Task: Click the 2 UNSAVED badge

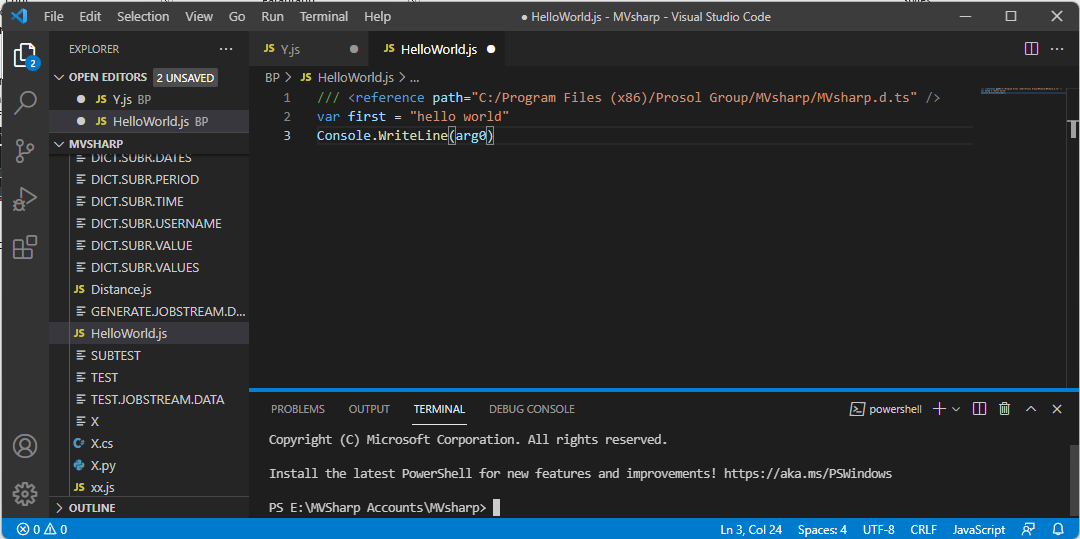Action: click(x=185, y=78)
